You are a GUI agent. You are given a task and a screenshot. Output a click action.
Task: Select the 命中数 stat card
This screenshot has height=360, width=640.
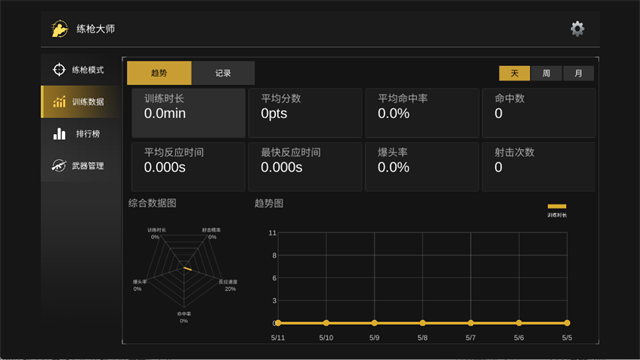[x=539, y=113]
